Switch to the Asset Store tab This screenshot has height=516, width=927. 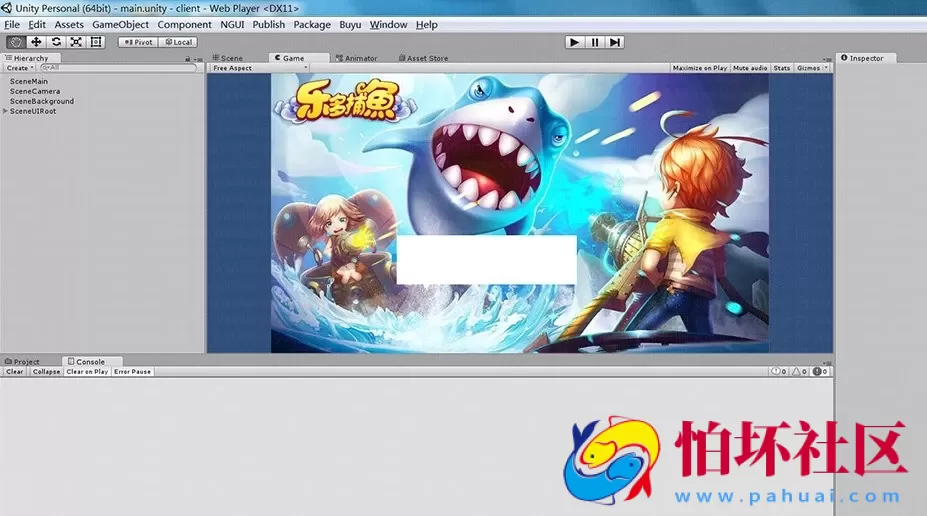[x=423, y=58]
